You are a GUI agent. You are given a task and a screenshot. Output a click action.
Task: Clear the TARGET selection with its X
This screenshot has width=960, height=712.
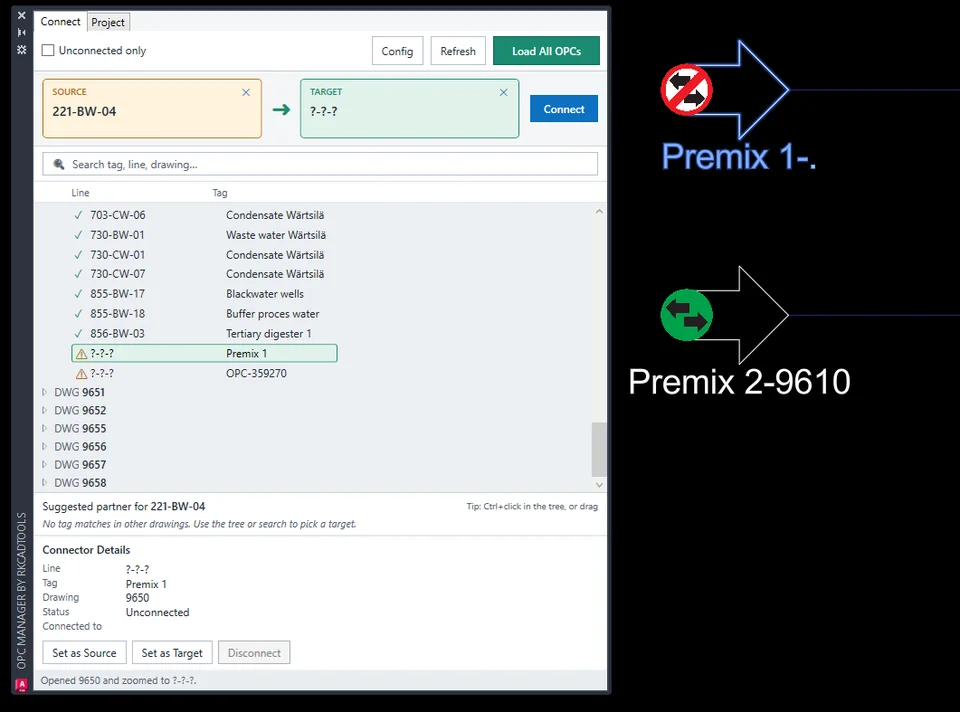click(x=503, y=92)
